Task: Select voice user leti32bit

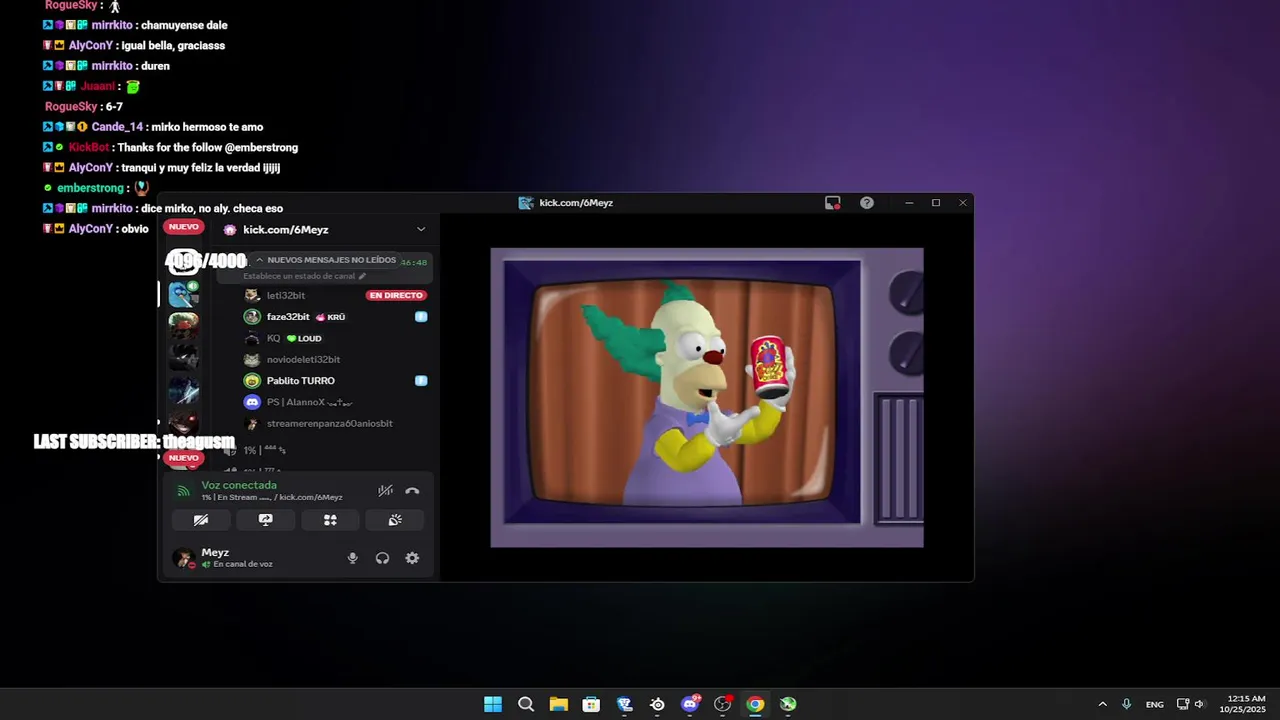Action: point(285,295)
